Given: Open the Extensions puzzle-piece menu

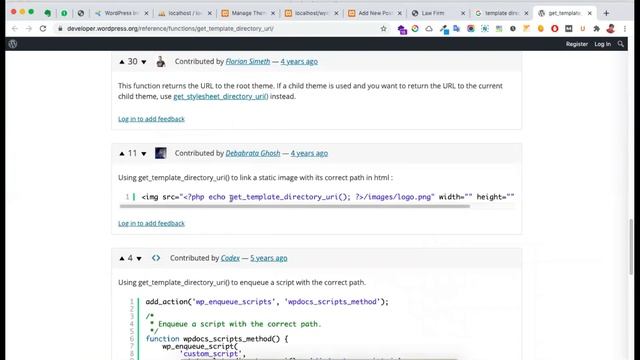Looking at the screenshot, I should pyautogui.click(x=597, y=29).
